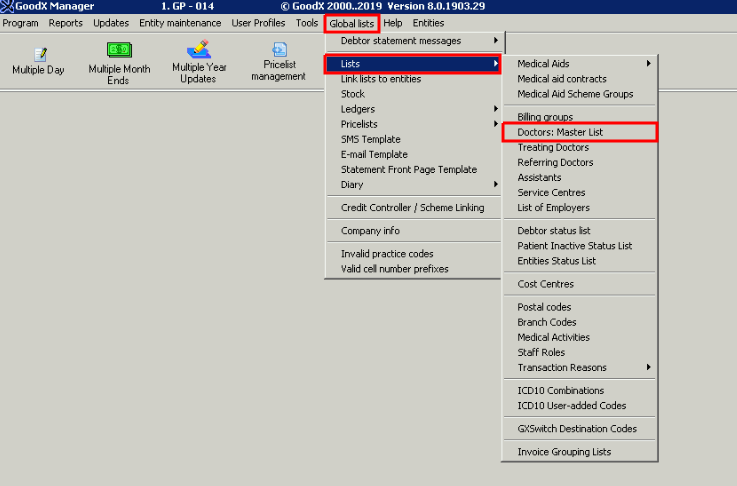Open the User Profiles menu
The height and width of the screenshot is (486, 737).
pos(258,23)
